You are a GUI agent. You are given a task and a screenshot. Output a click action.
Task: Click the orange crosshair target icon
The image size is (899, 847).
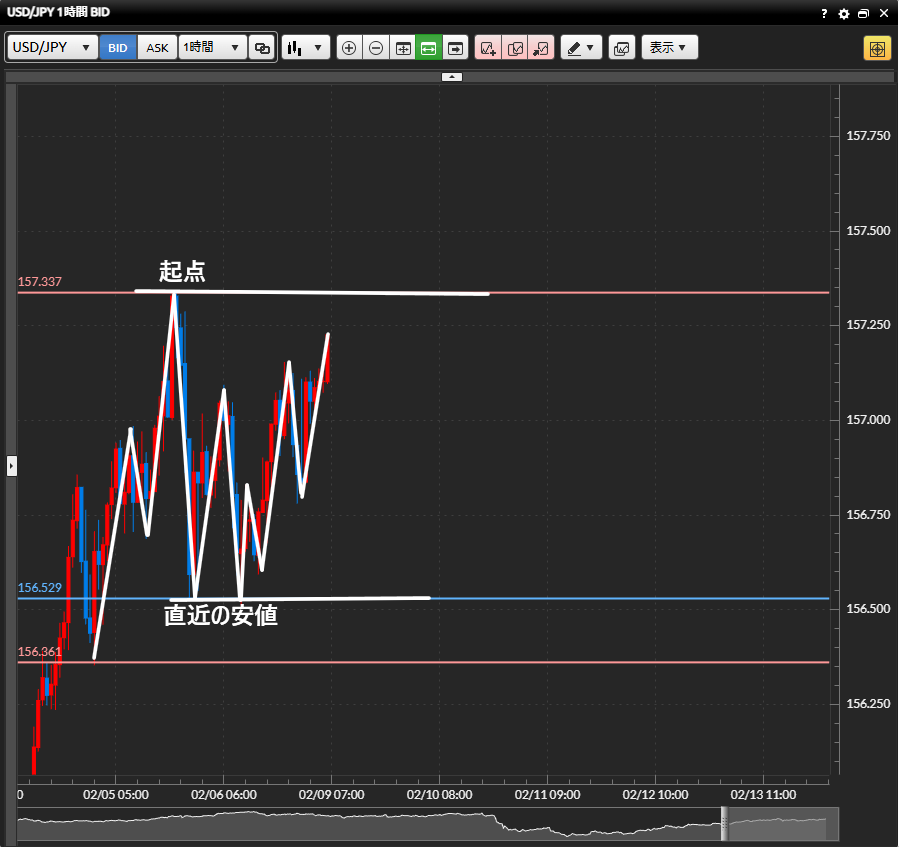coord(877,48)
